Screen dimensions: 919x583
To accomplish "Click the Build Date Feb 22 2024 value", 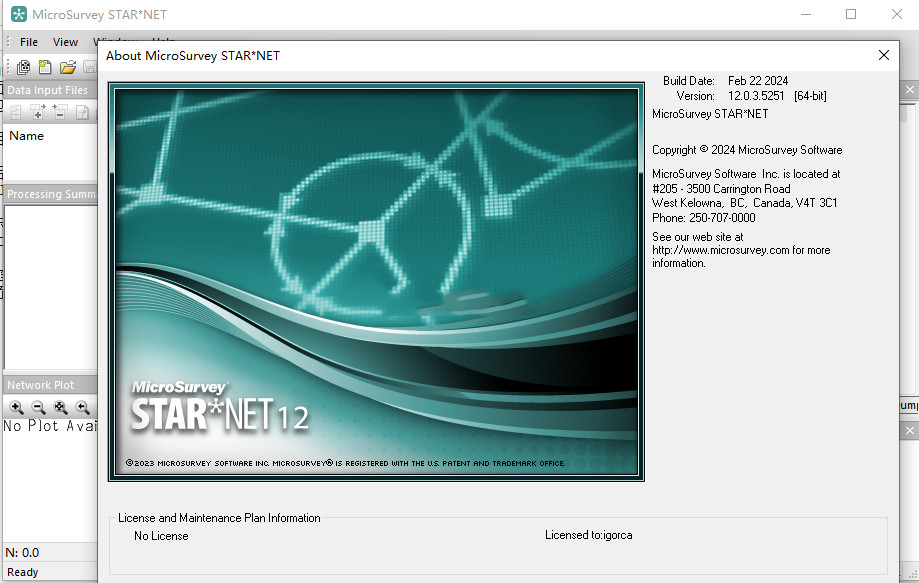I will point(758,81).
